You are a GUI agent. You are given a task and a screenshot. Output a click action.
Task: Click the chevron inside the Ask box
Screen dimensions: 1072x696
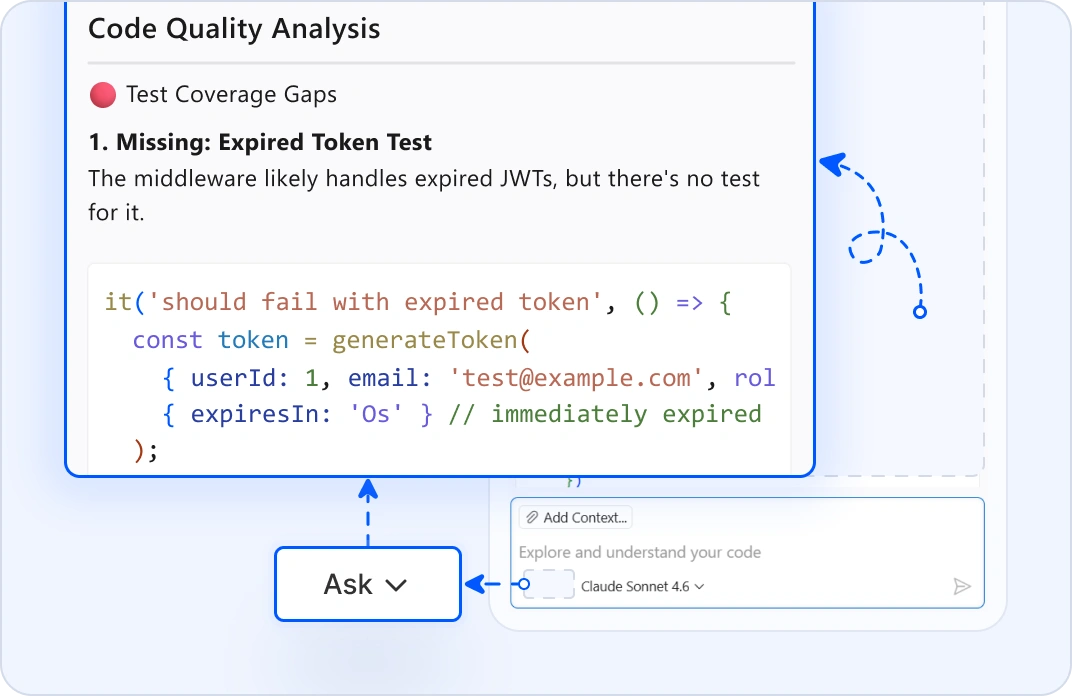(396, 585)
